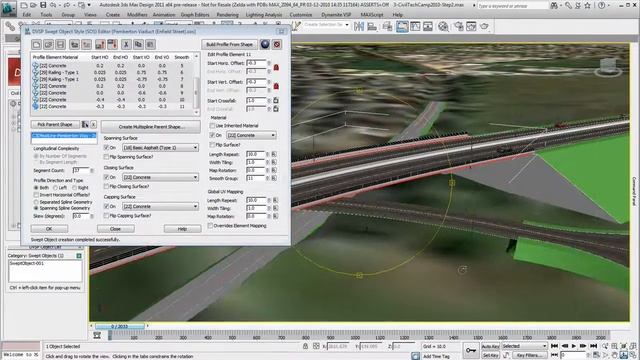Click Create Multispline Parent Shape button
The image size is (640, 360).
click(x=151, y=127)
